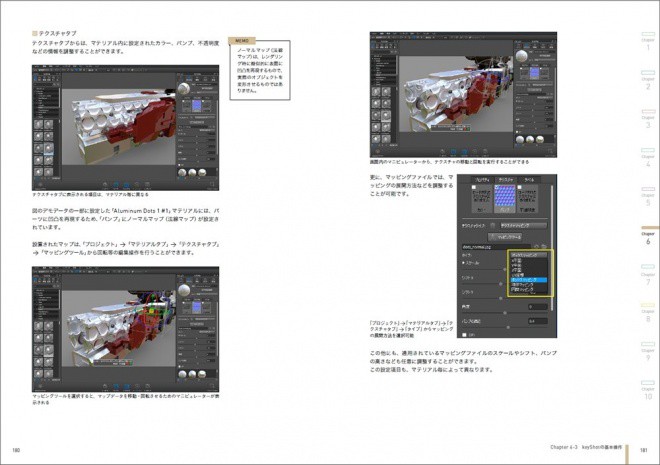Select the empty 不透明度 texture slot
Image resolution: width=660 pixels, height=465 pixels.
[527, 199]
